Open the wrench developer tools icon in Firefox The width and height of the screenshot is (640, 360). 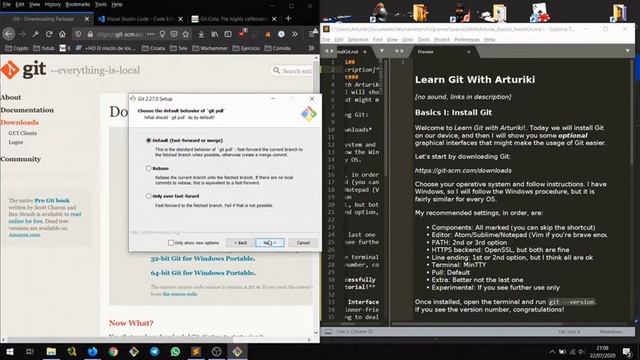[36, 34]
